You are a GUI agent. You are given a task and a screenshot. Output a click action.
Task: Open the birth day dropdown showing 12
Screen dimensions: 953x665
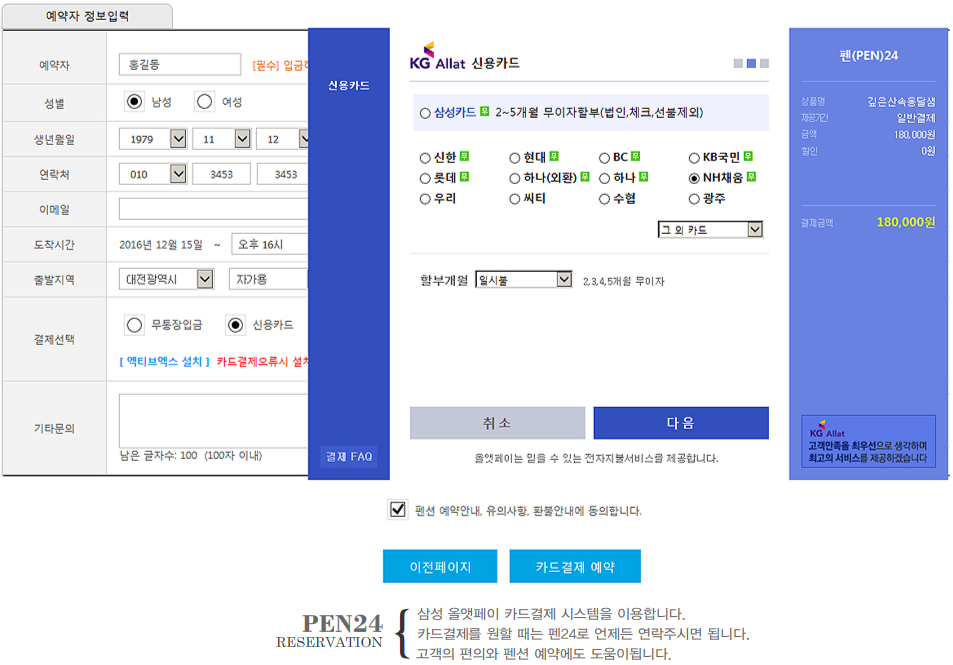click(283, 139)
